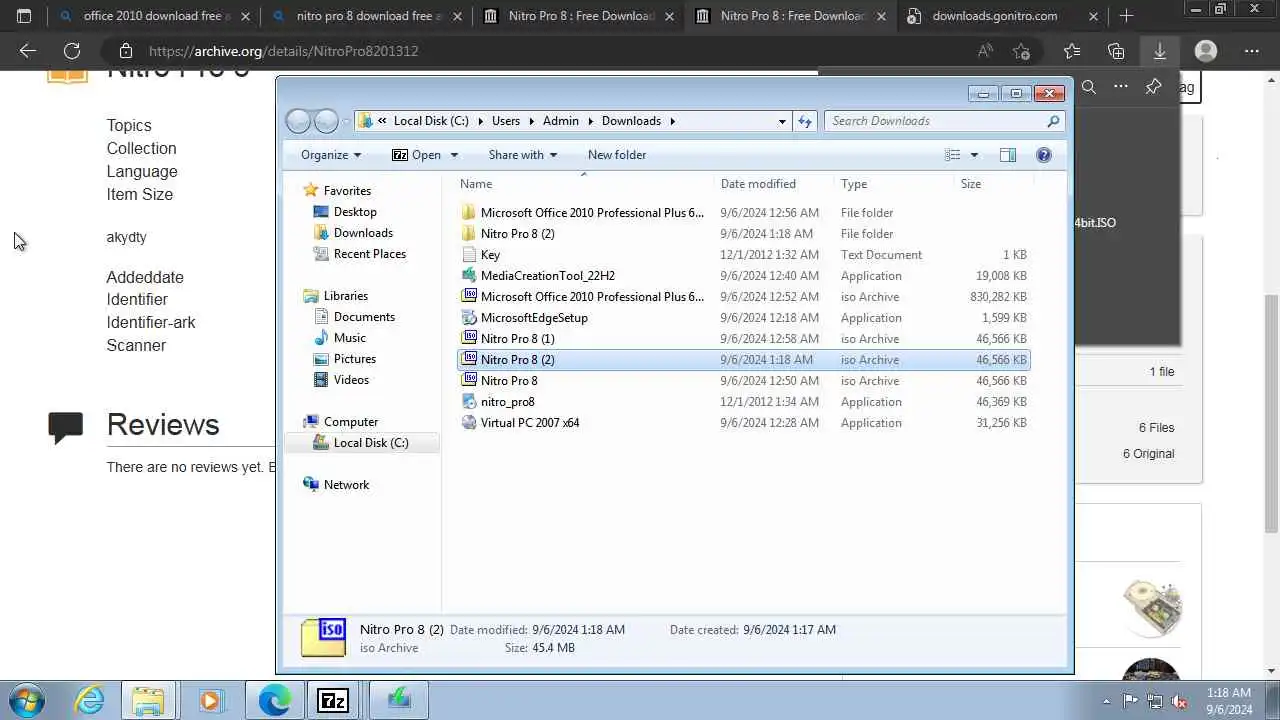The image size is (1280, 720).
Task: Open the Share with dropdown
Action: click(523, 155)
